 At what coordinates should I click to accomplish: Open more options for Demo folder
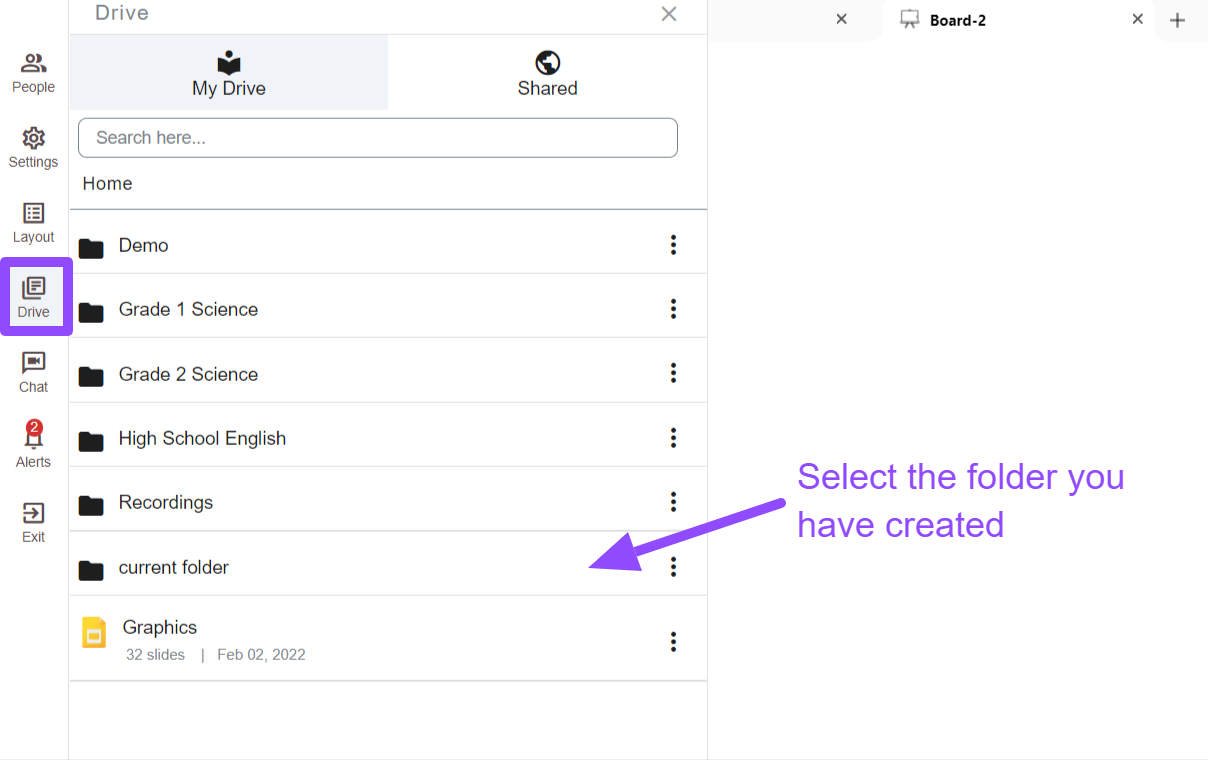click(x=673, y=245)
